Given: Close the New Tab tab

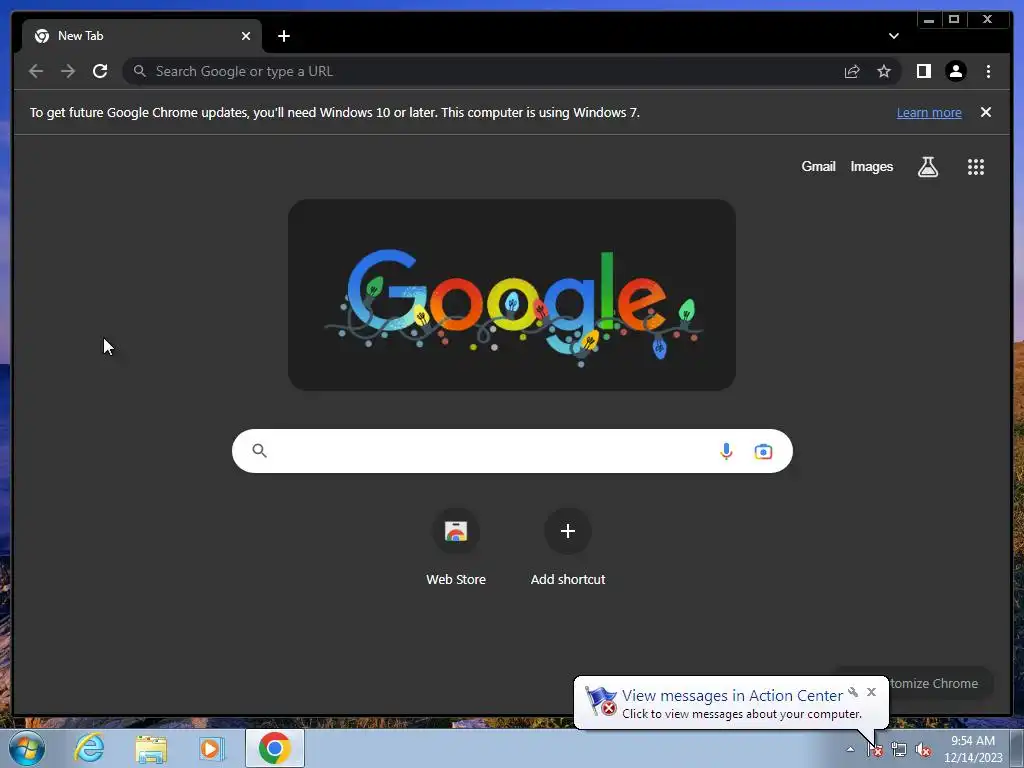Looking at the screenshot, I should (246, 36).
